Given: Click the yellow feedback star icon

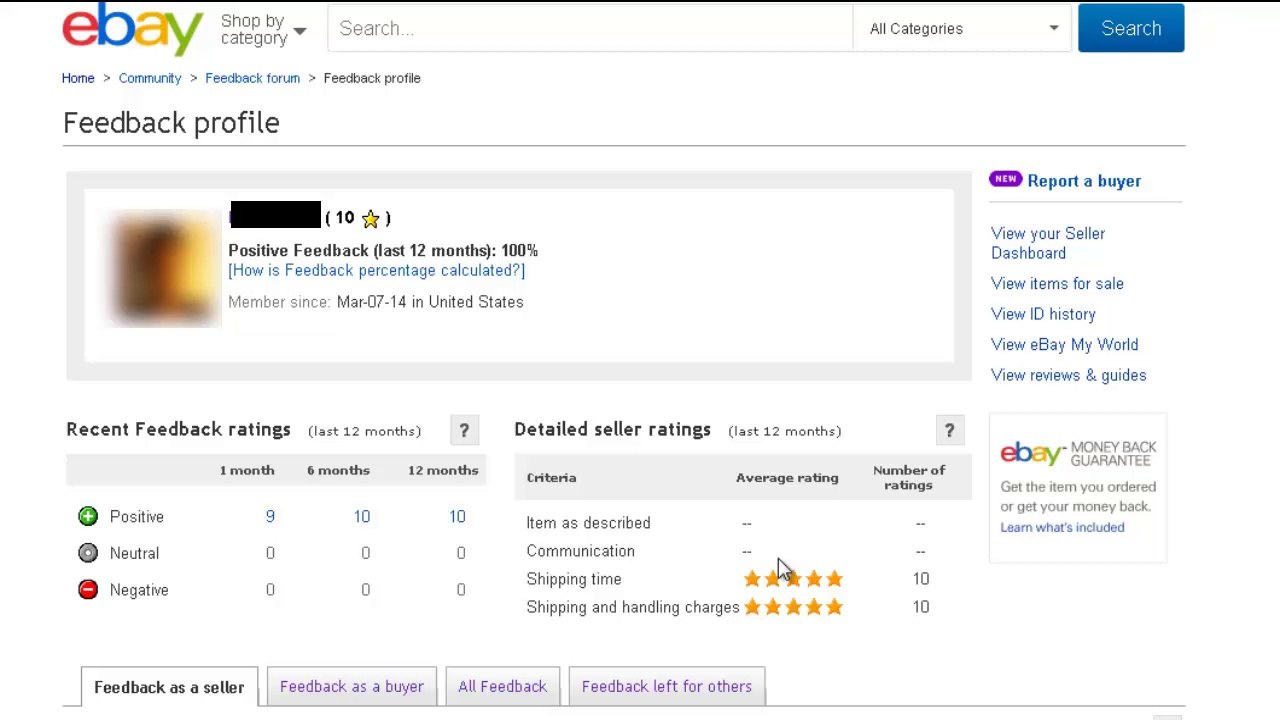Looking at the screenshot, I should click(x=371, y=218).
